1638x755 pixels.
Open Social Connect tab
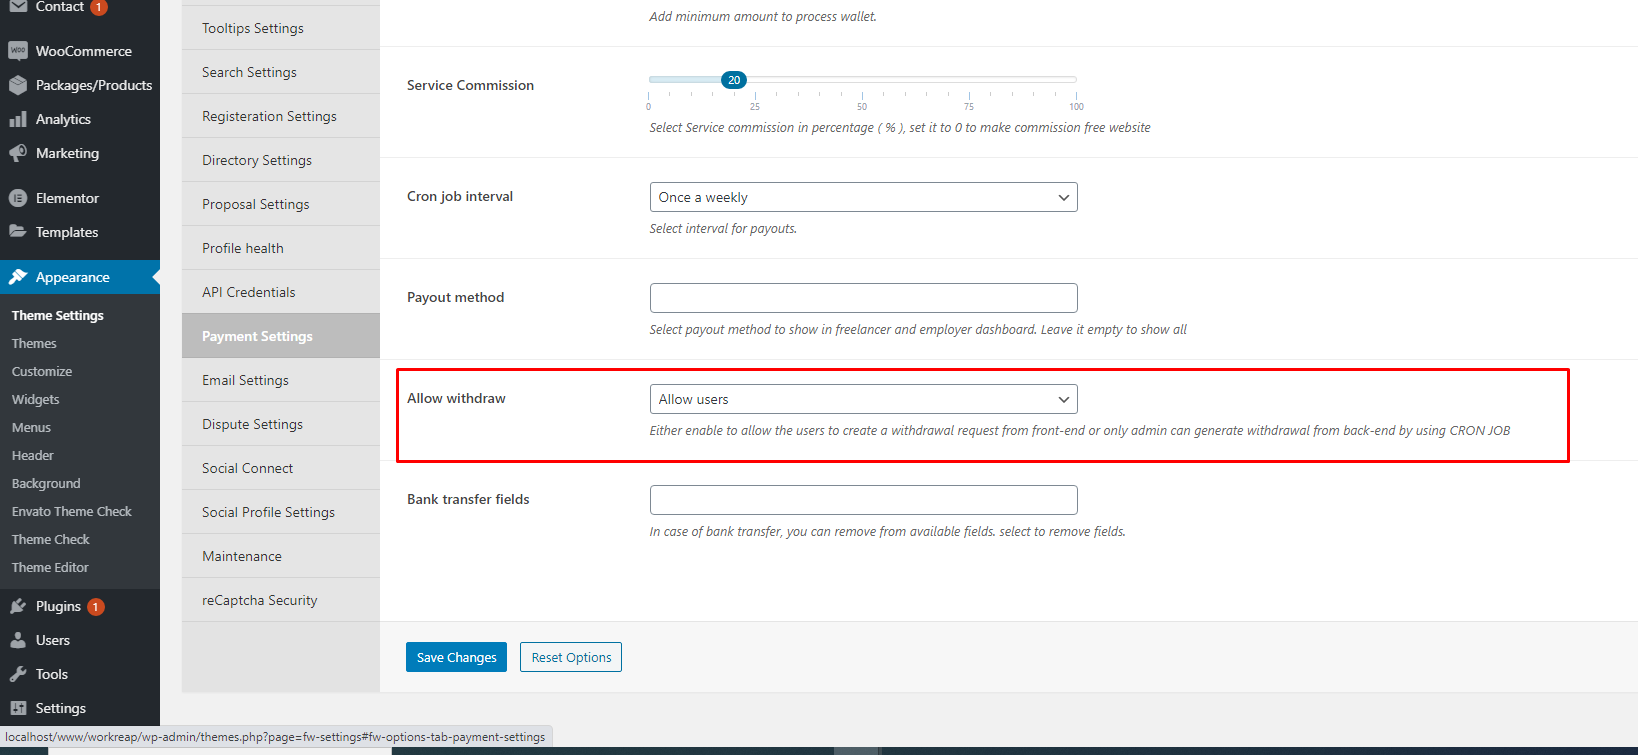pos(281,468)
